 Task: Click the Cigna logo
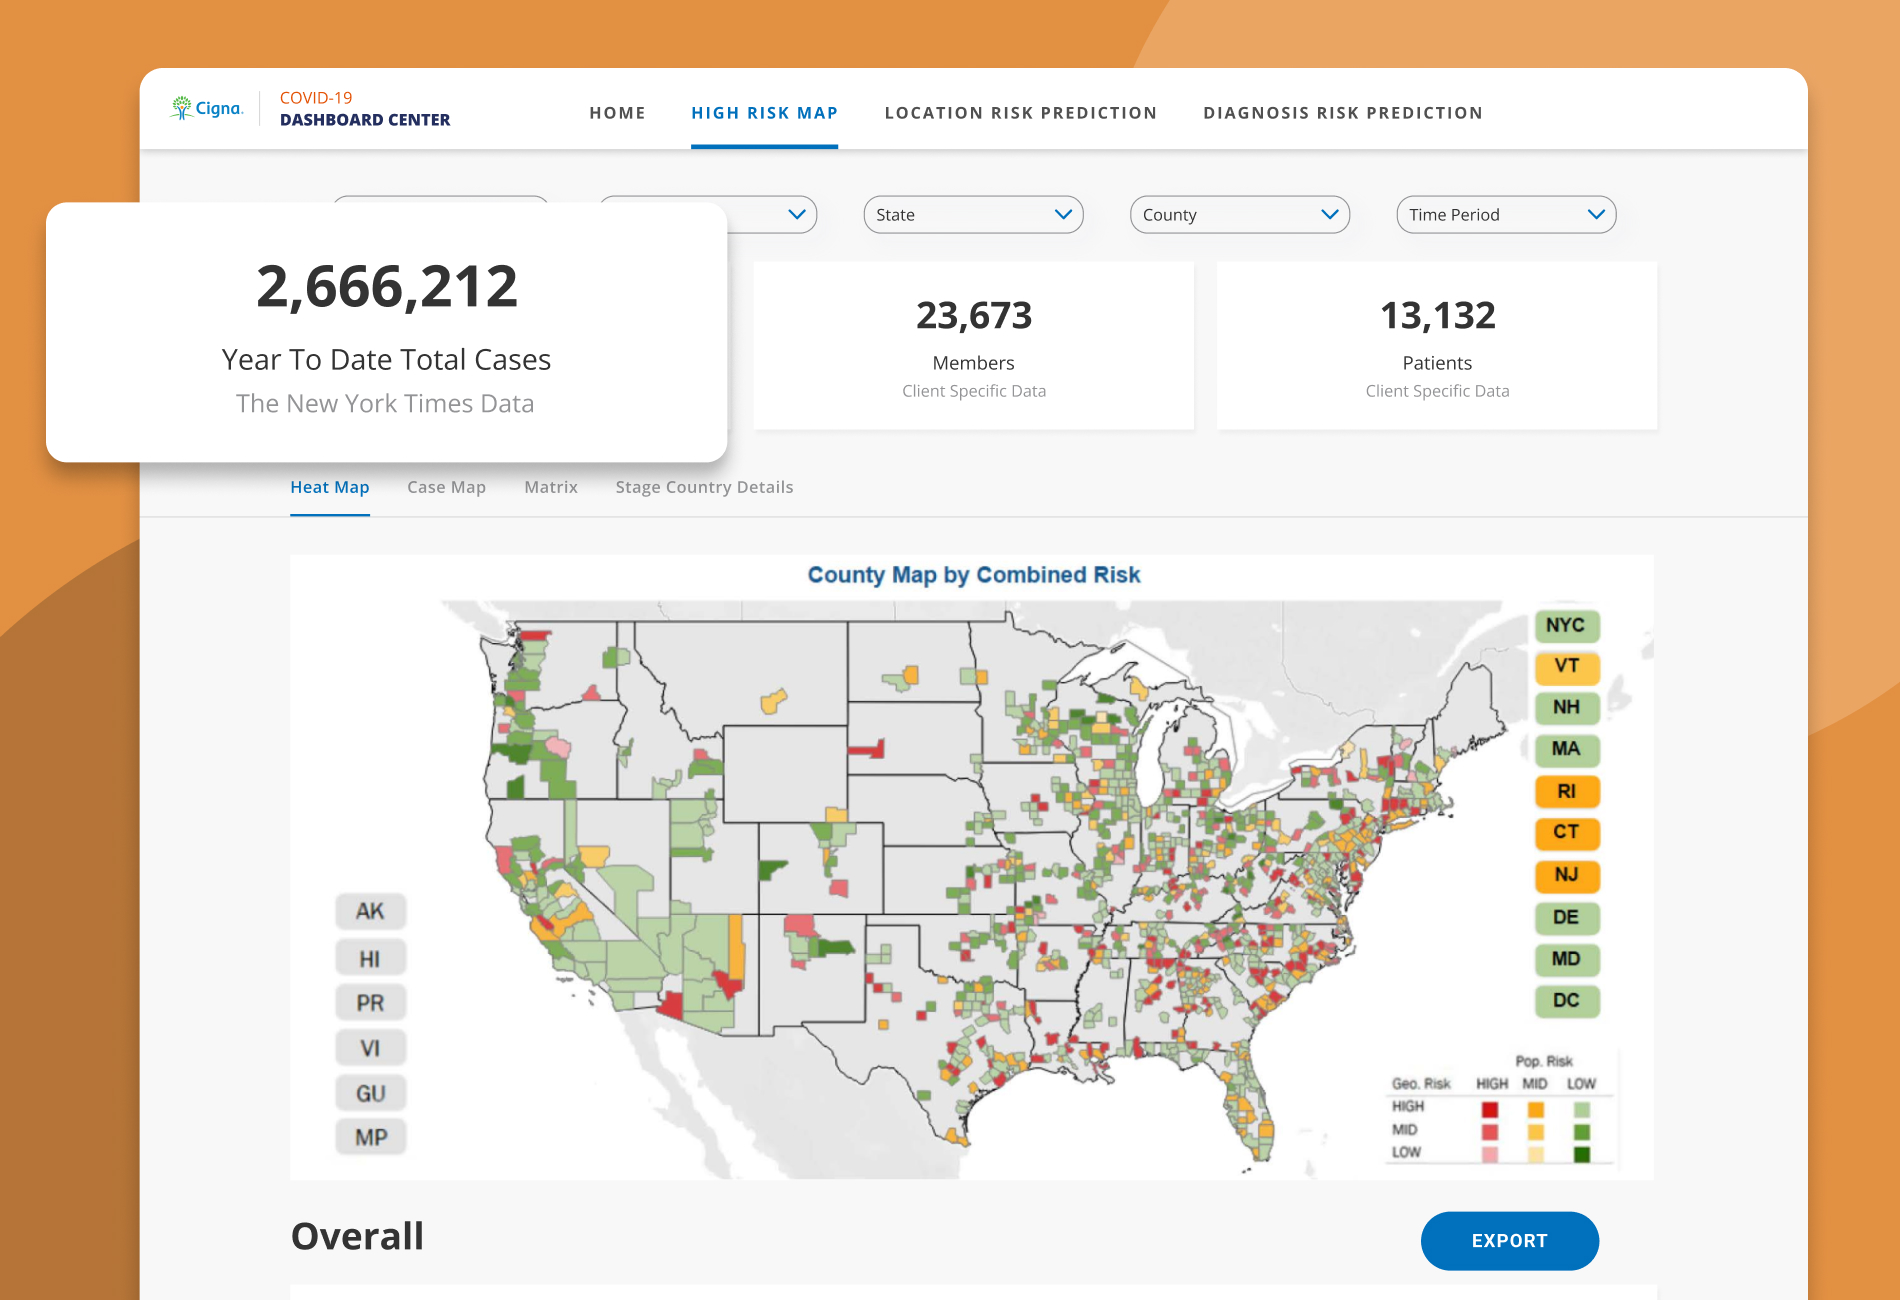point(207,108)
